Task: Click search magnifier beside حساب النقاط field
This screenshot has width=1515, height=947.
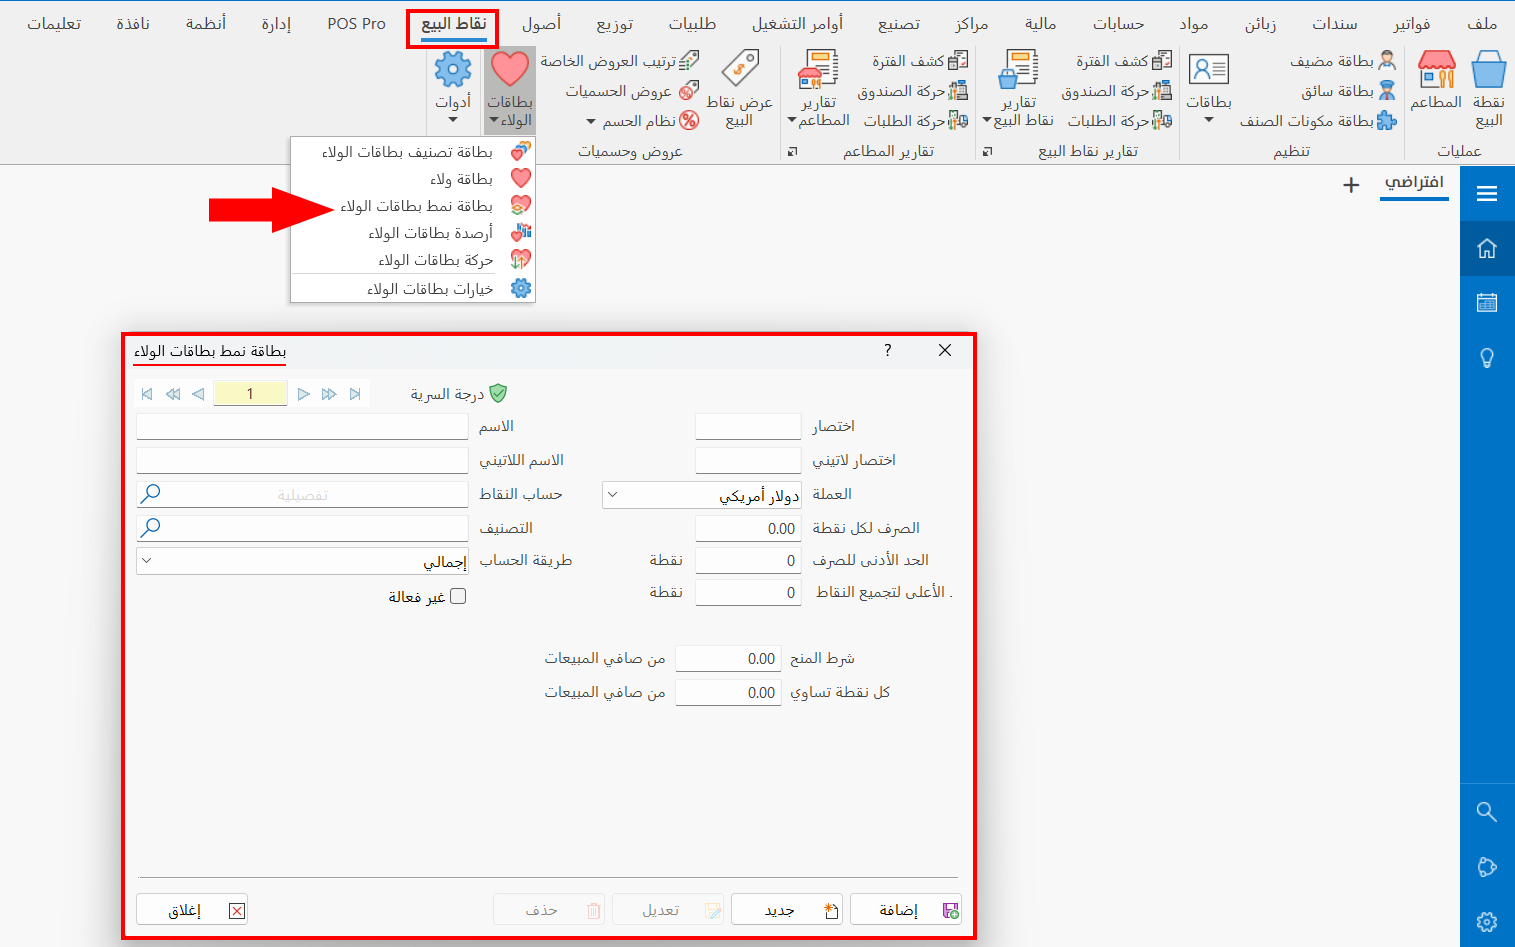Action: (x=150, y=493)
